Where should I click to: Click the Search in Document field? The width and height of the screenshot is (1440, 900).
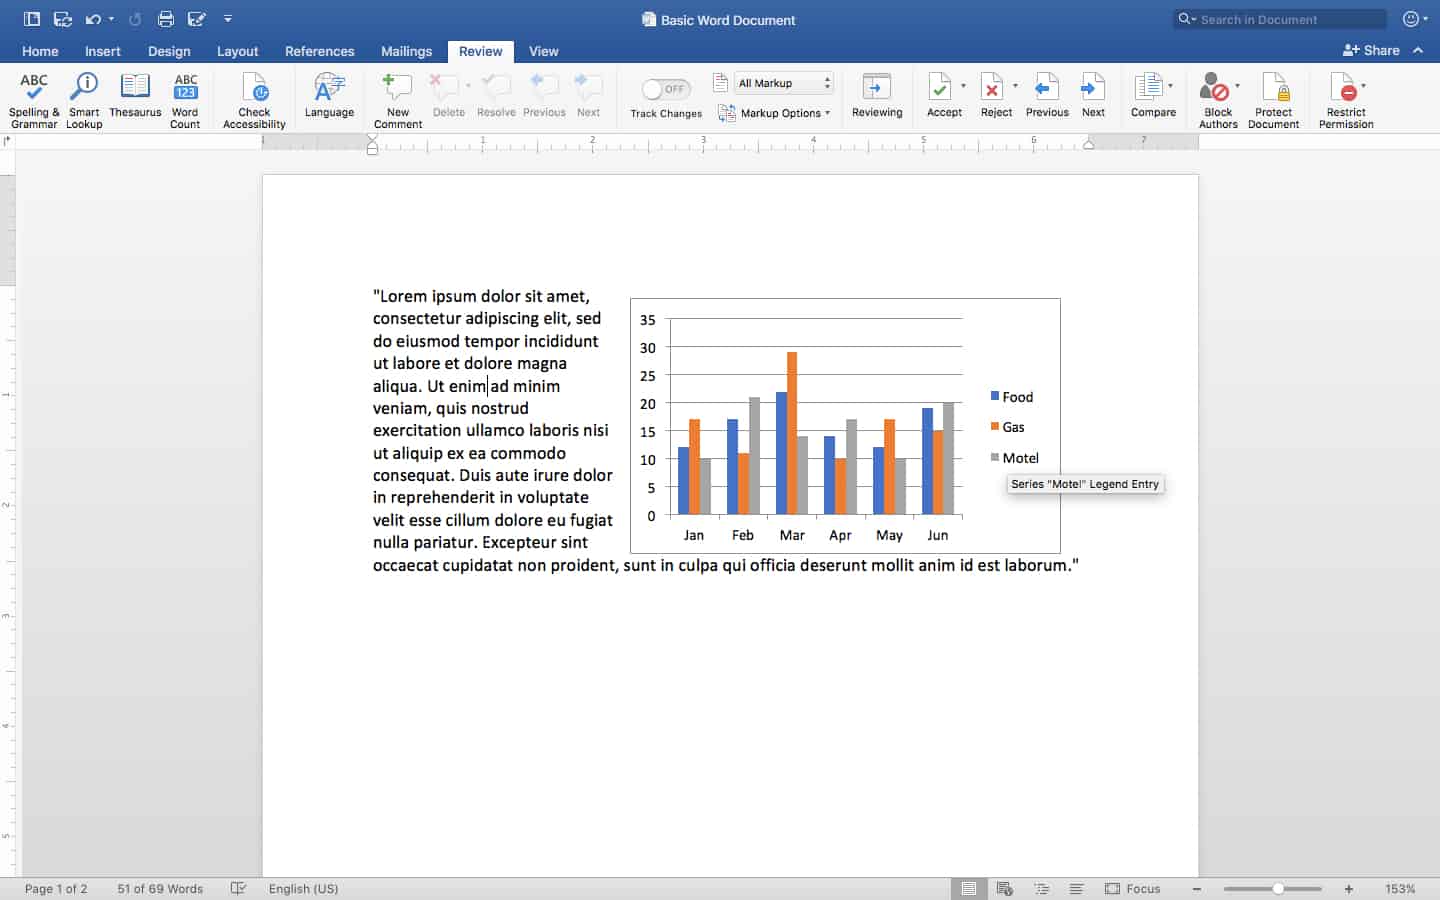tap(1280, 19)
